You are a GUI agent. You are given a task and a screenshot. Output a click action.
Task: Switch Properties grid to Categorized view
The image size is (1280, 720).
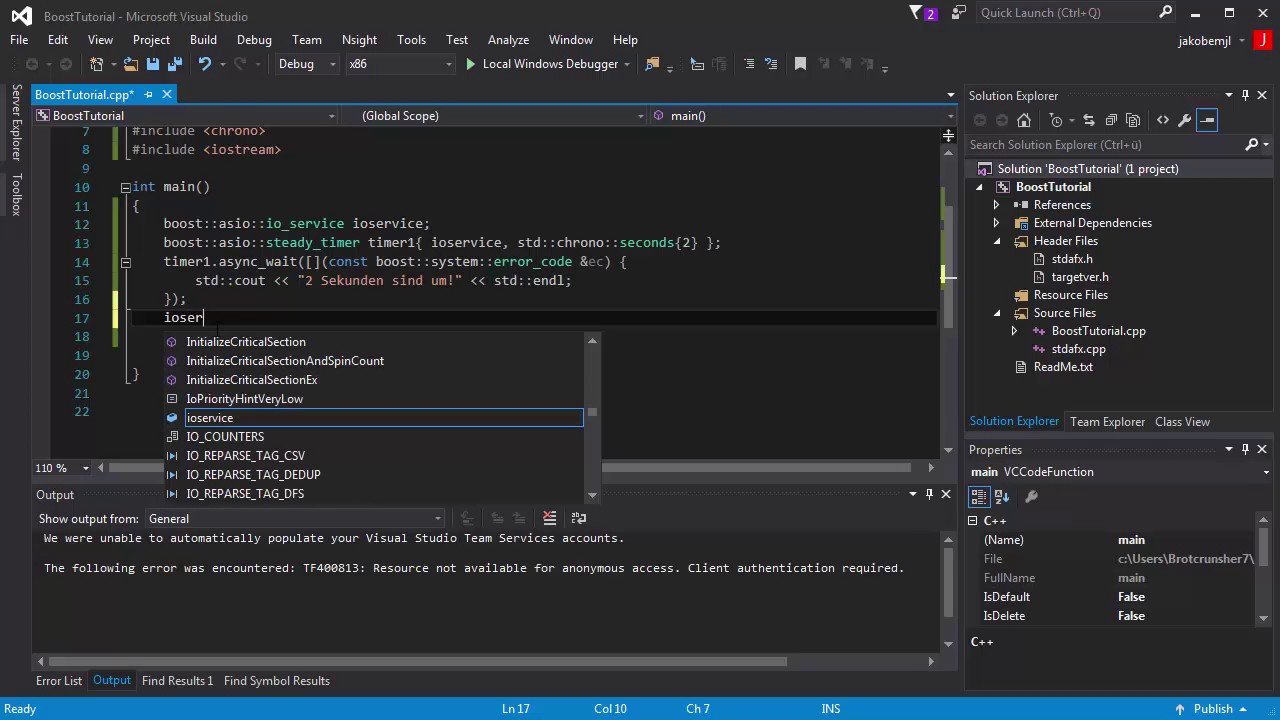click(x=978, y=496)
